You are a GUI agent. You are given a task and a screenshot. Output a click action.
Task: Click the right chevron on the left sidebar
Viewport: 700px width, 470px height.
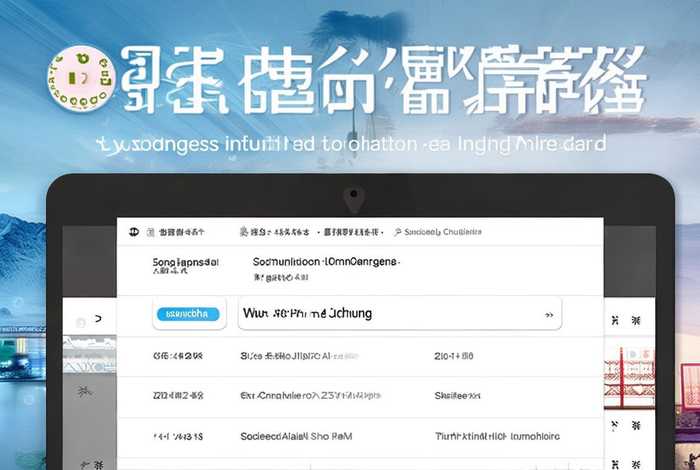(98, 319)
